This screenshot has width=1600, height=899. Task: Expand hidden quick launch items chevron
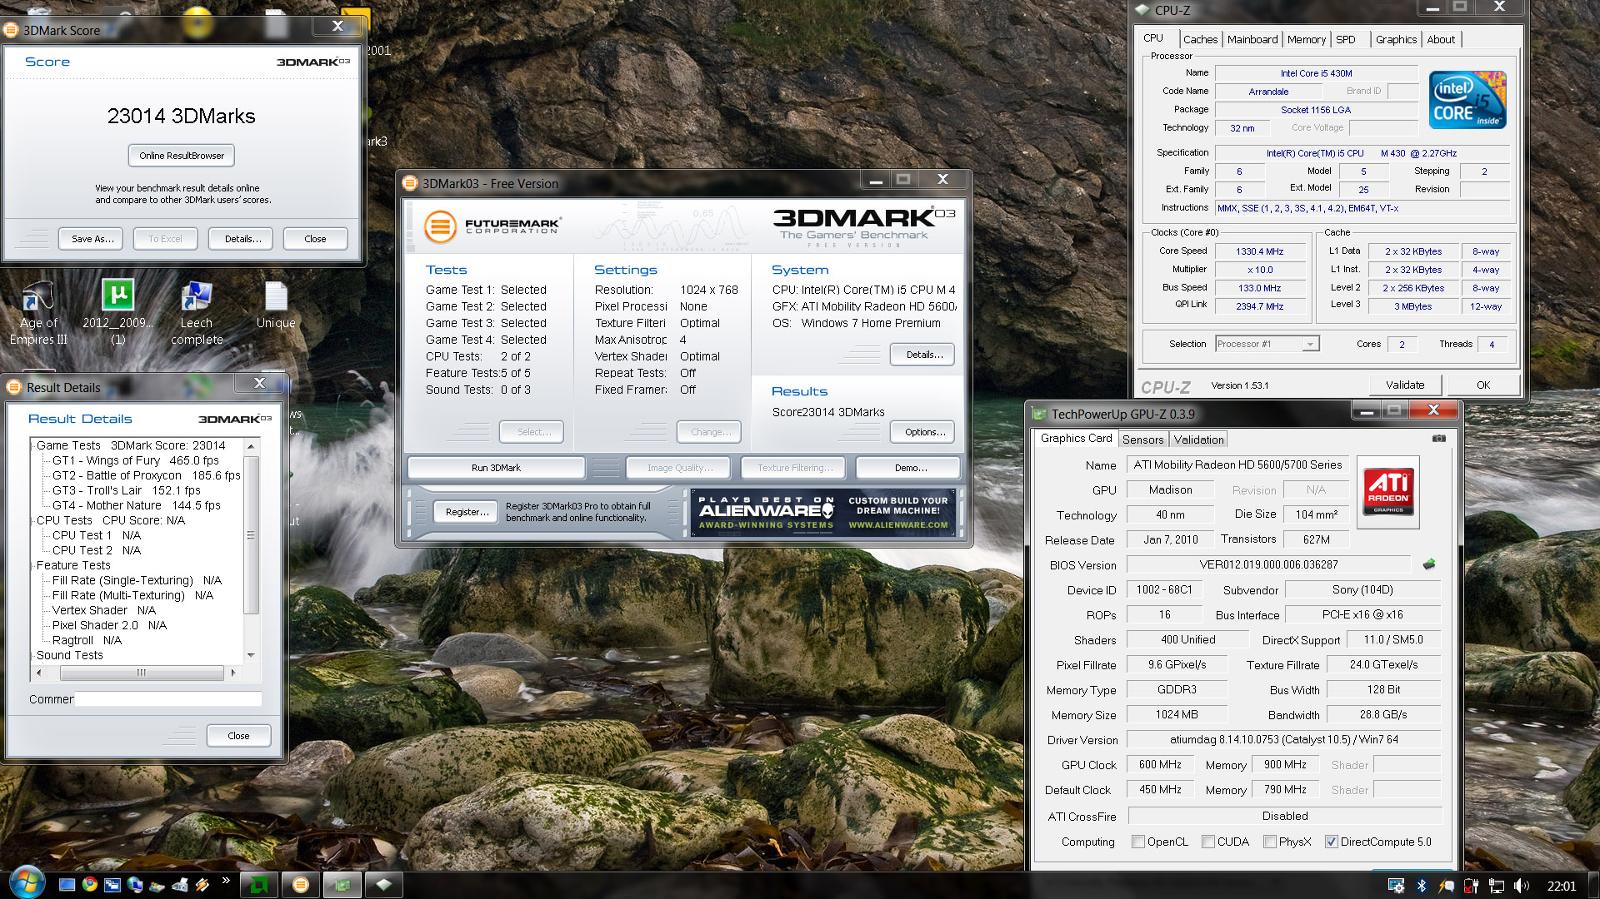[225, 880]
